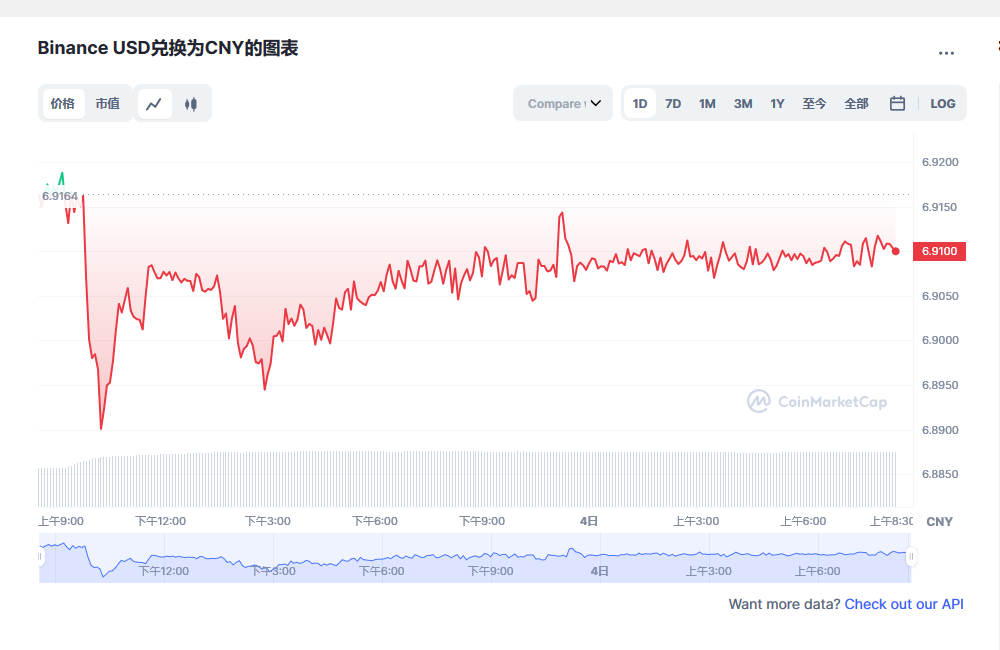The image size is (1000, 650).
Task: Choose the 3M time range
Action: tap(743, 103)
